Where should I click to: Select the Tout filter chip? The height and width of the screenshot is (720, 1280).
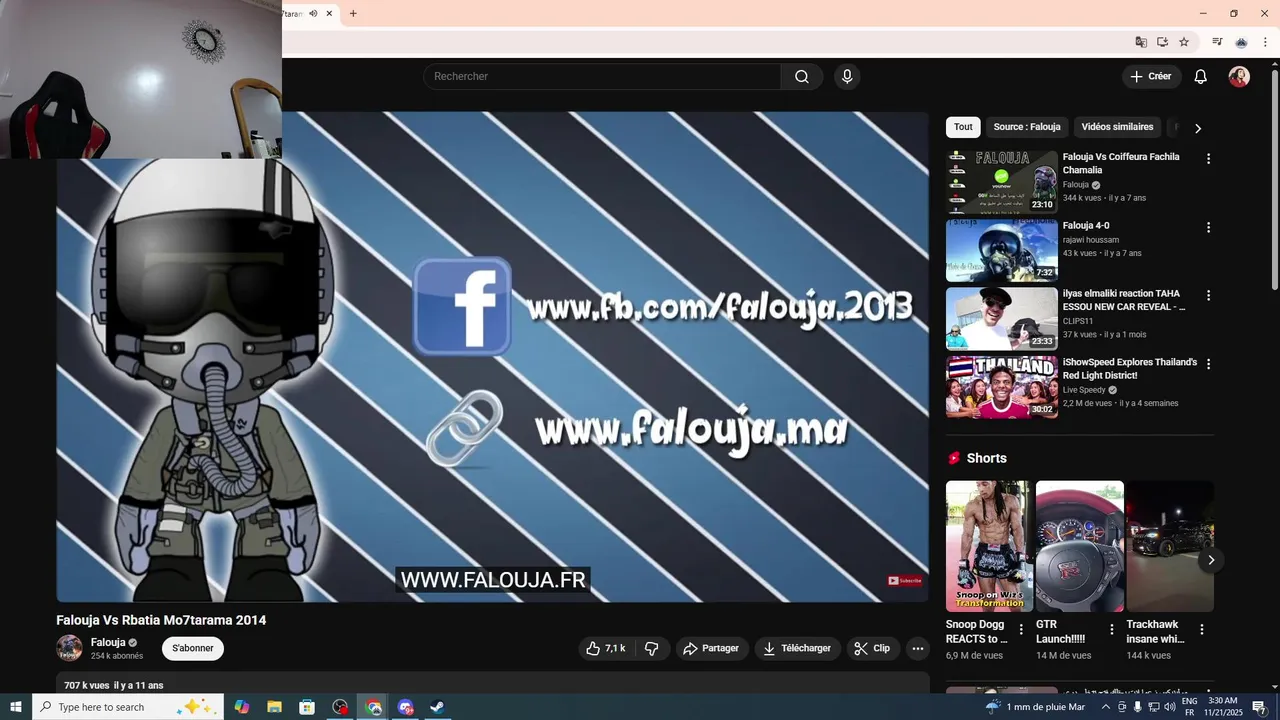click(x=963, y=127)
